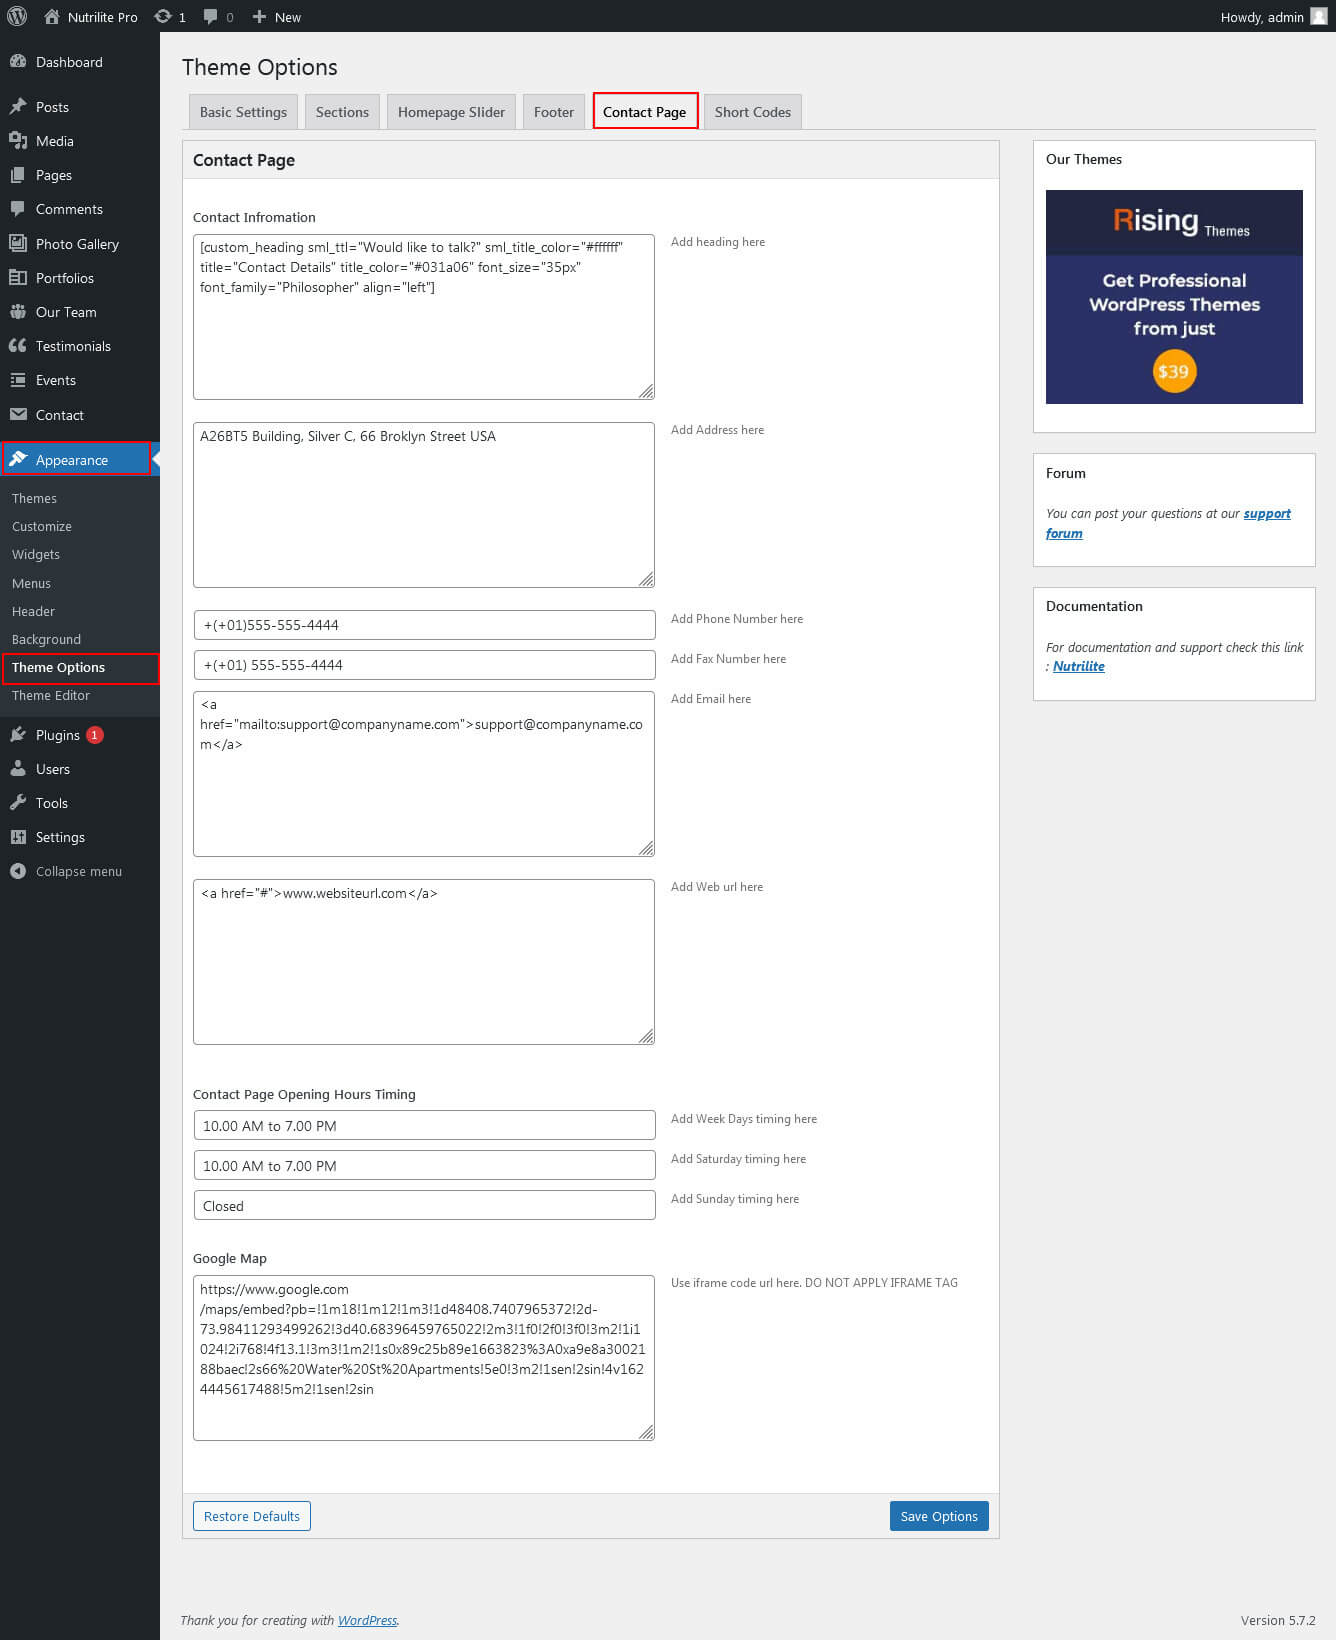
Task: Click the Save Options button
Action: [x=938, y=1516]
